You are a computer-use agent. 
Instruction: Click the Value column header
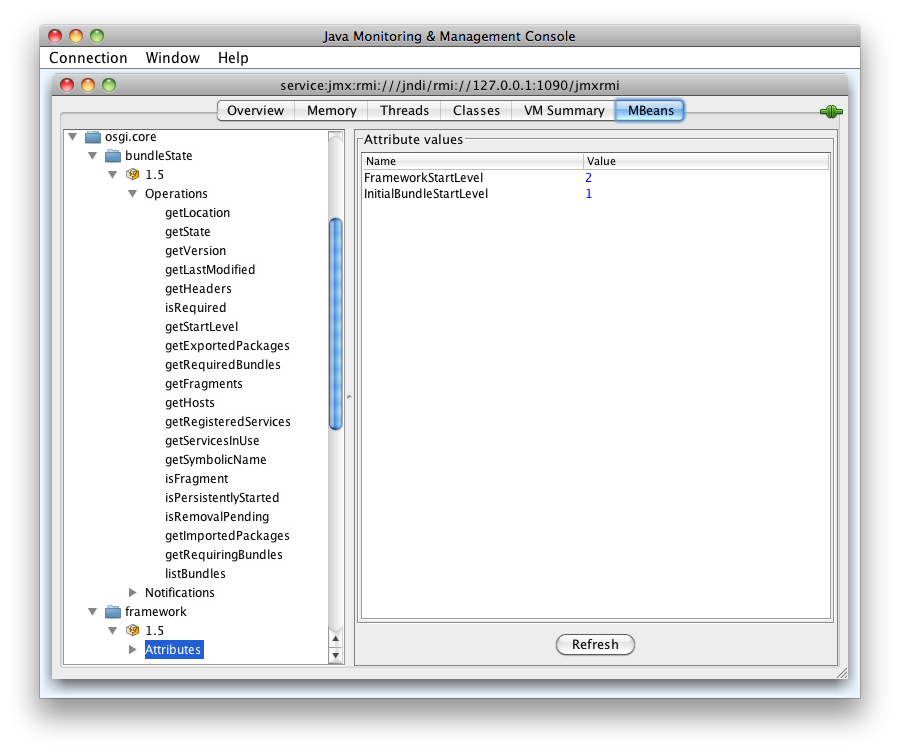pyautogui.click(x=707, y=161)
